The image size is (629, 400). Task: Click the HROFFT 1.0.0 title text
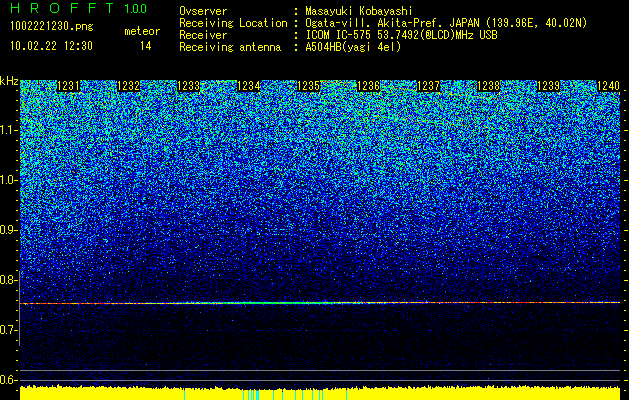click(78, 8)
